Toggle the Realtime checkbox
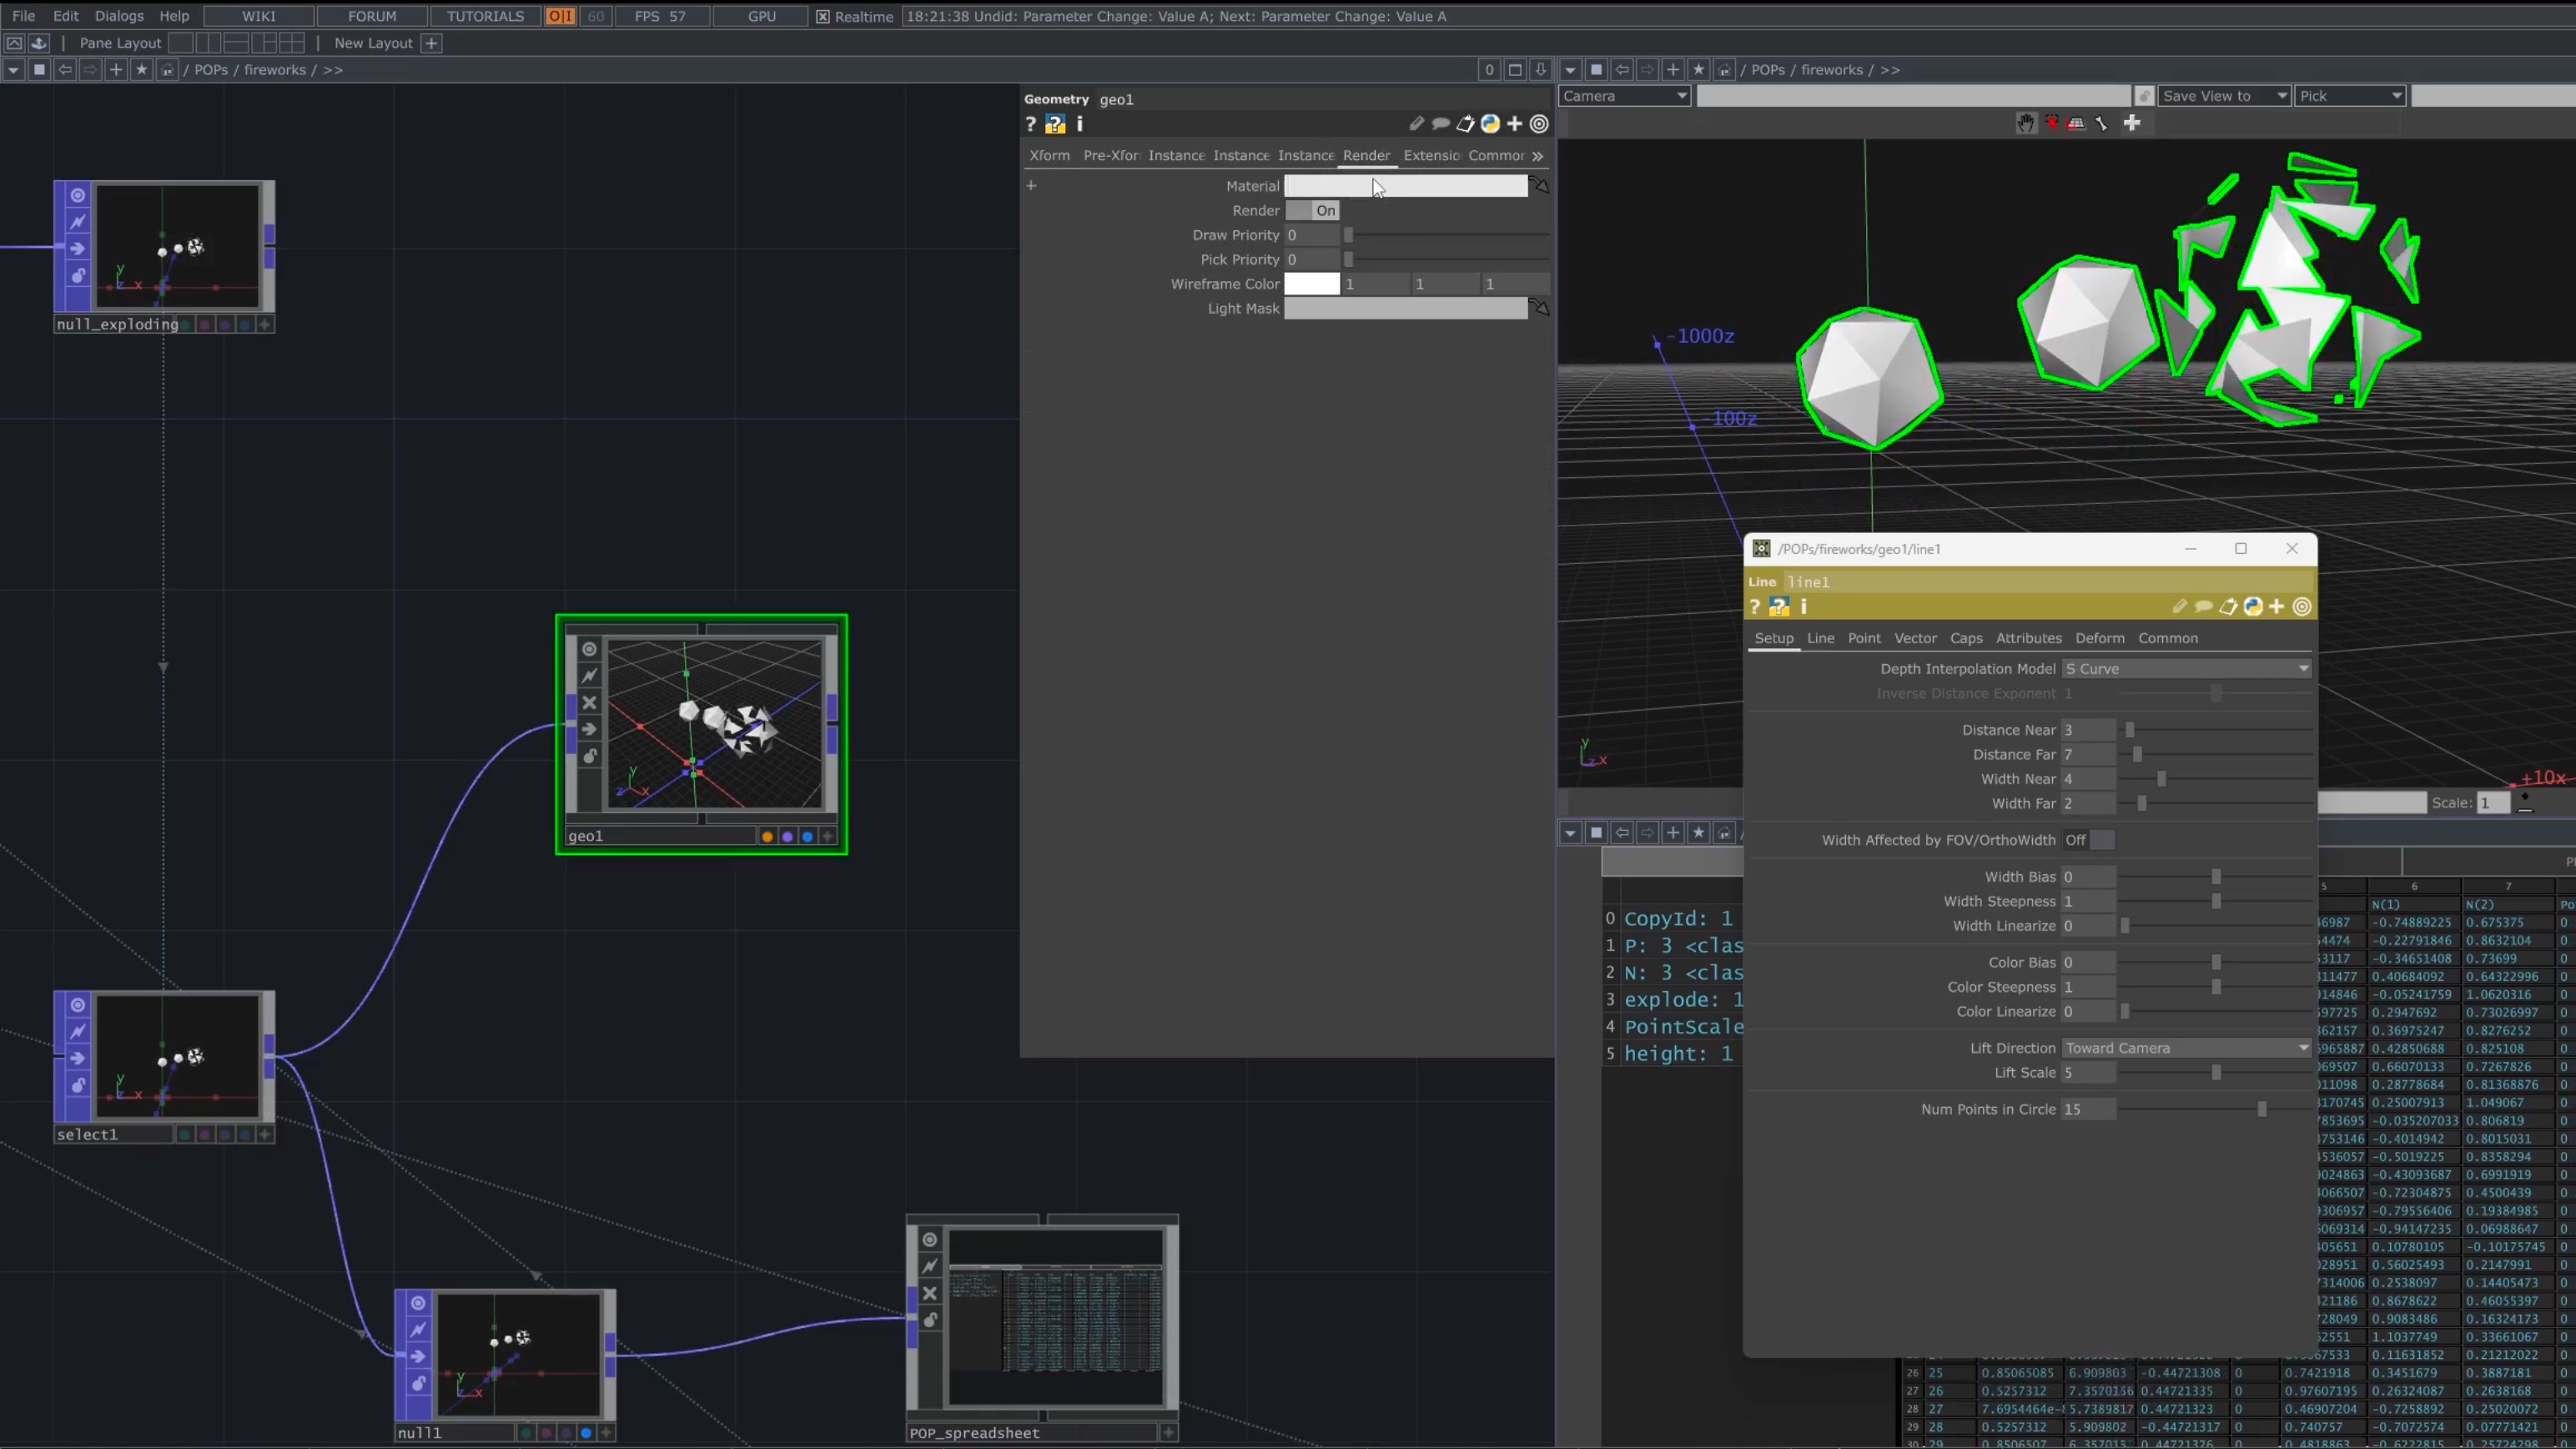2576x1449 pixels. click(x=822, y=16)
